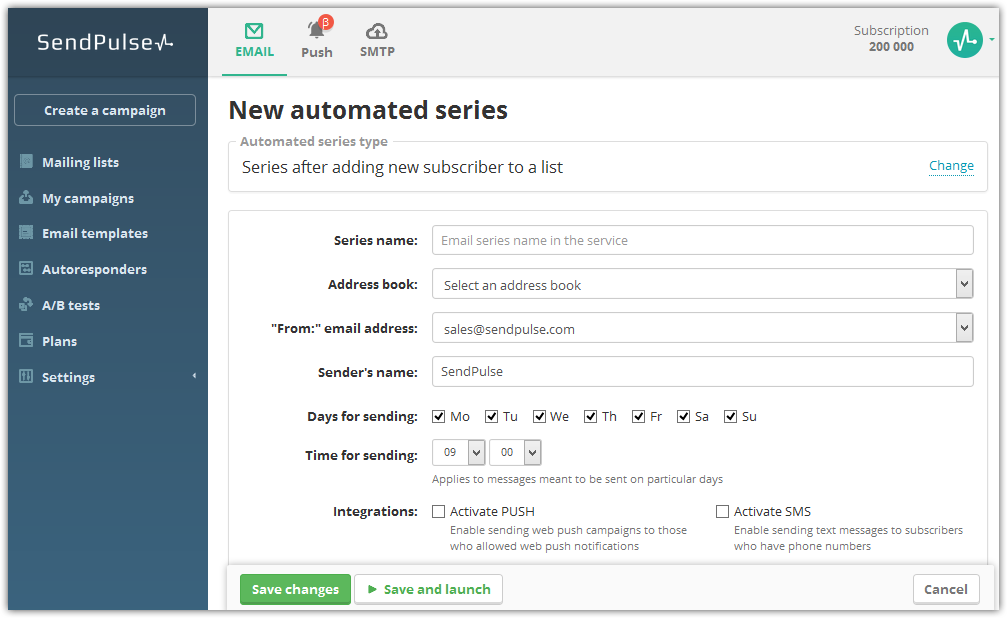Viewport: 1007px width, 618px height.
Task: Uncheck the Th day checkbox
Action: pyautogui.click(x=591, y=417)
